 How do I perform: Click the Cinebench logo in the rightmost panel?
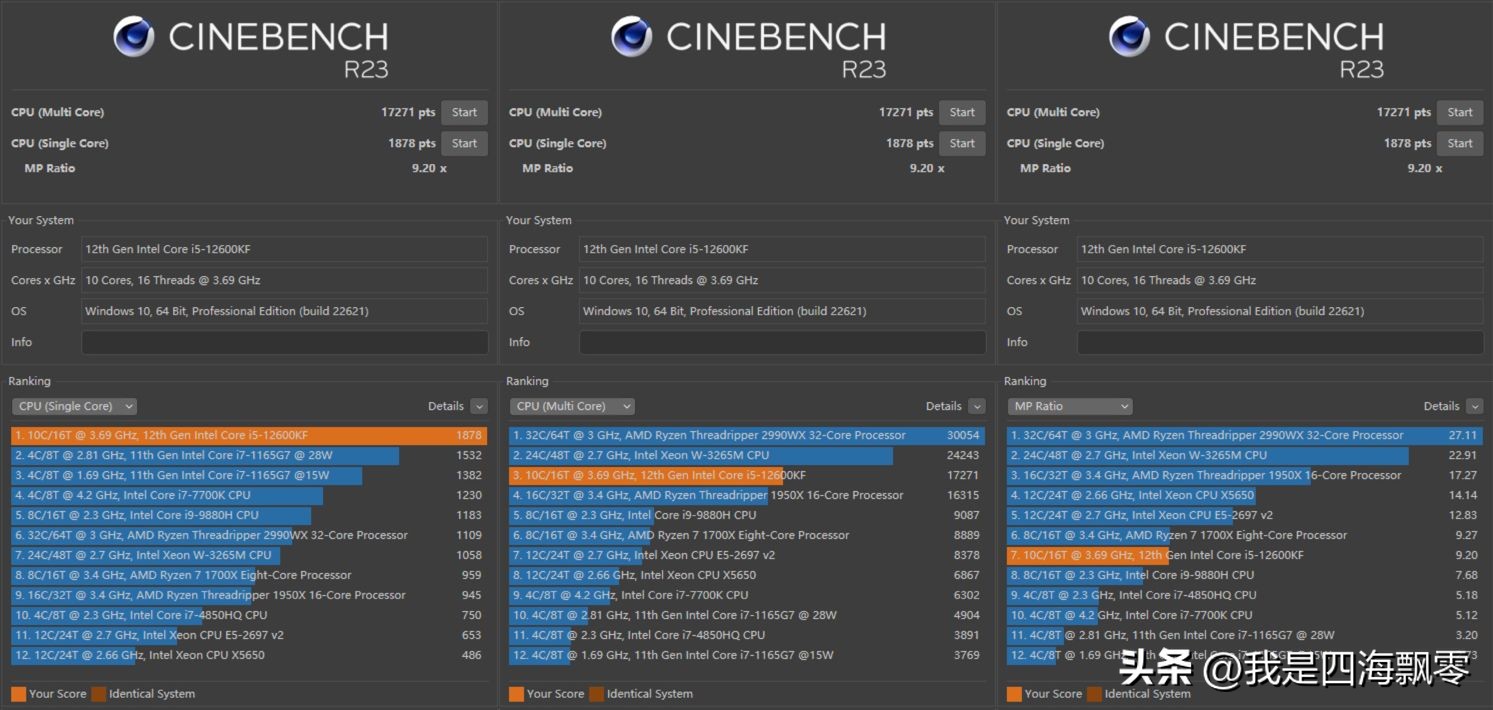click(1129, 37)
